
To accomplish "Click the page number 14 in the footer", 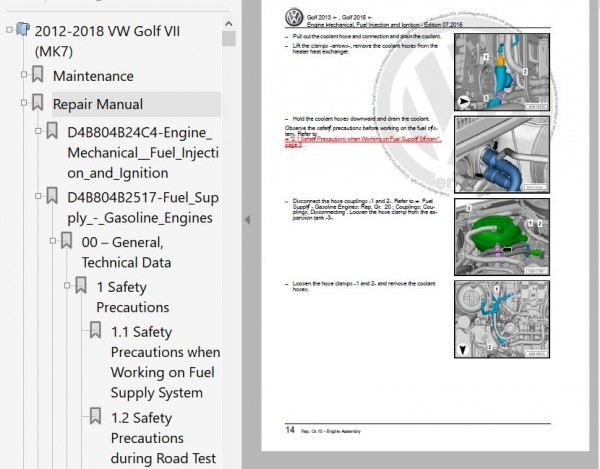I will point(290,430).
